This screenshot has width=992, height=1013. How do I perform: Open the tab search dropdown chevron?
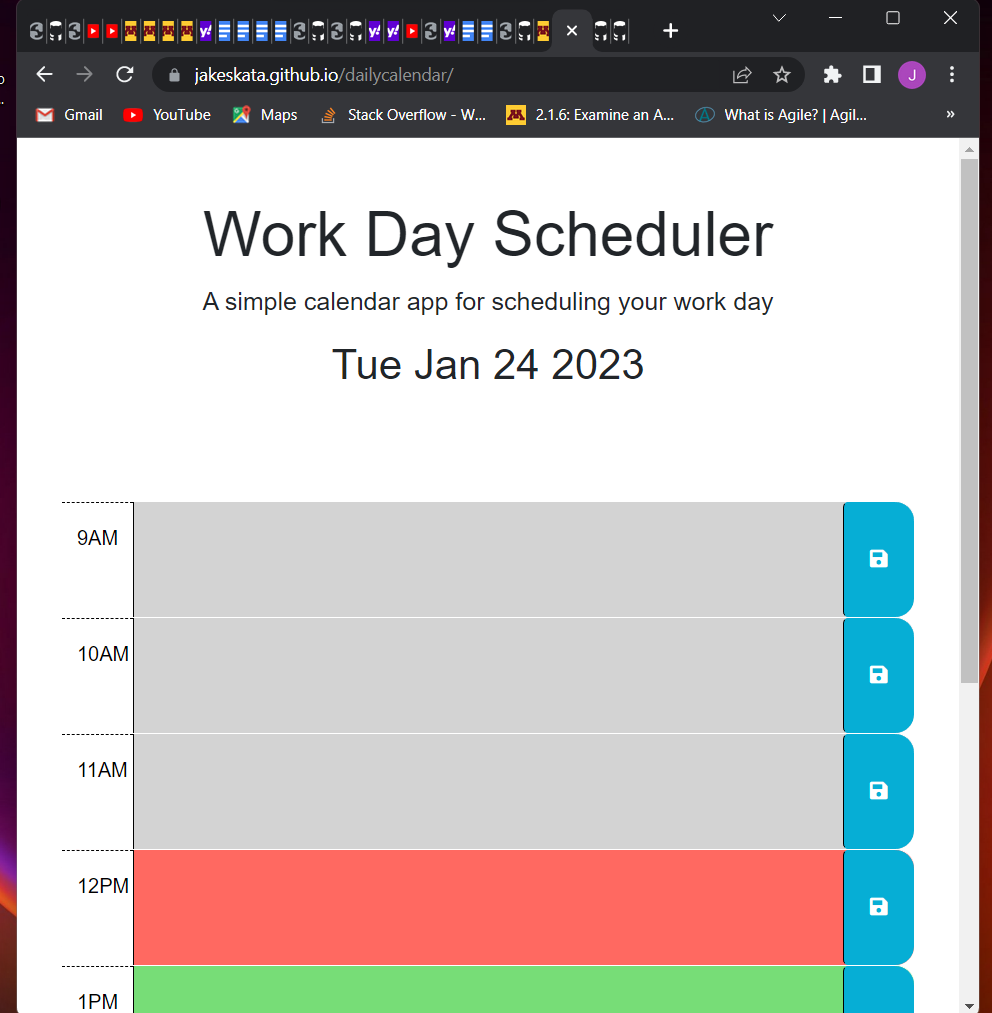(776, 18)
